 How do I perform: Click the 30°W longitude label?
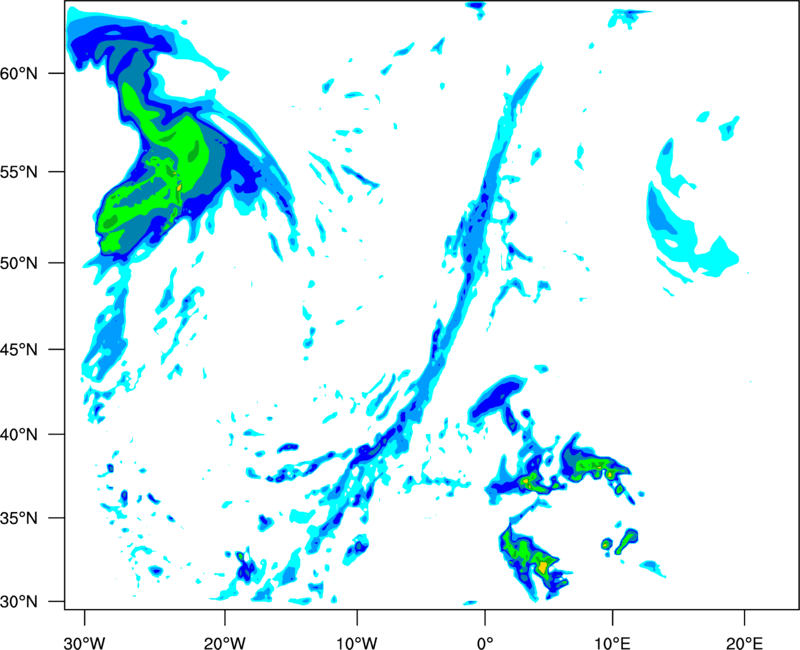point(84,643)
